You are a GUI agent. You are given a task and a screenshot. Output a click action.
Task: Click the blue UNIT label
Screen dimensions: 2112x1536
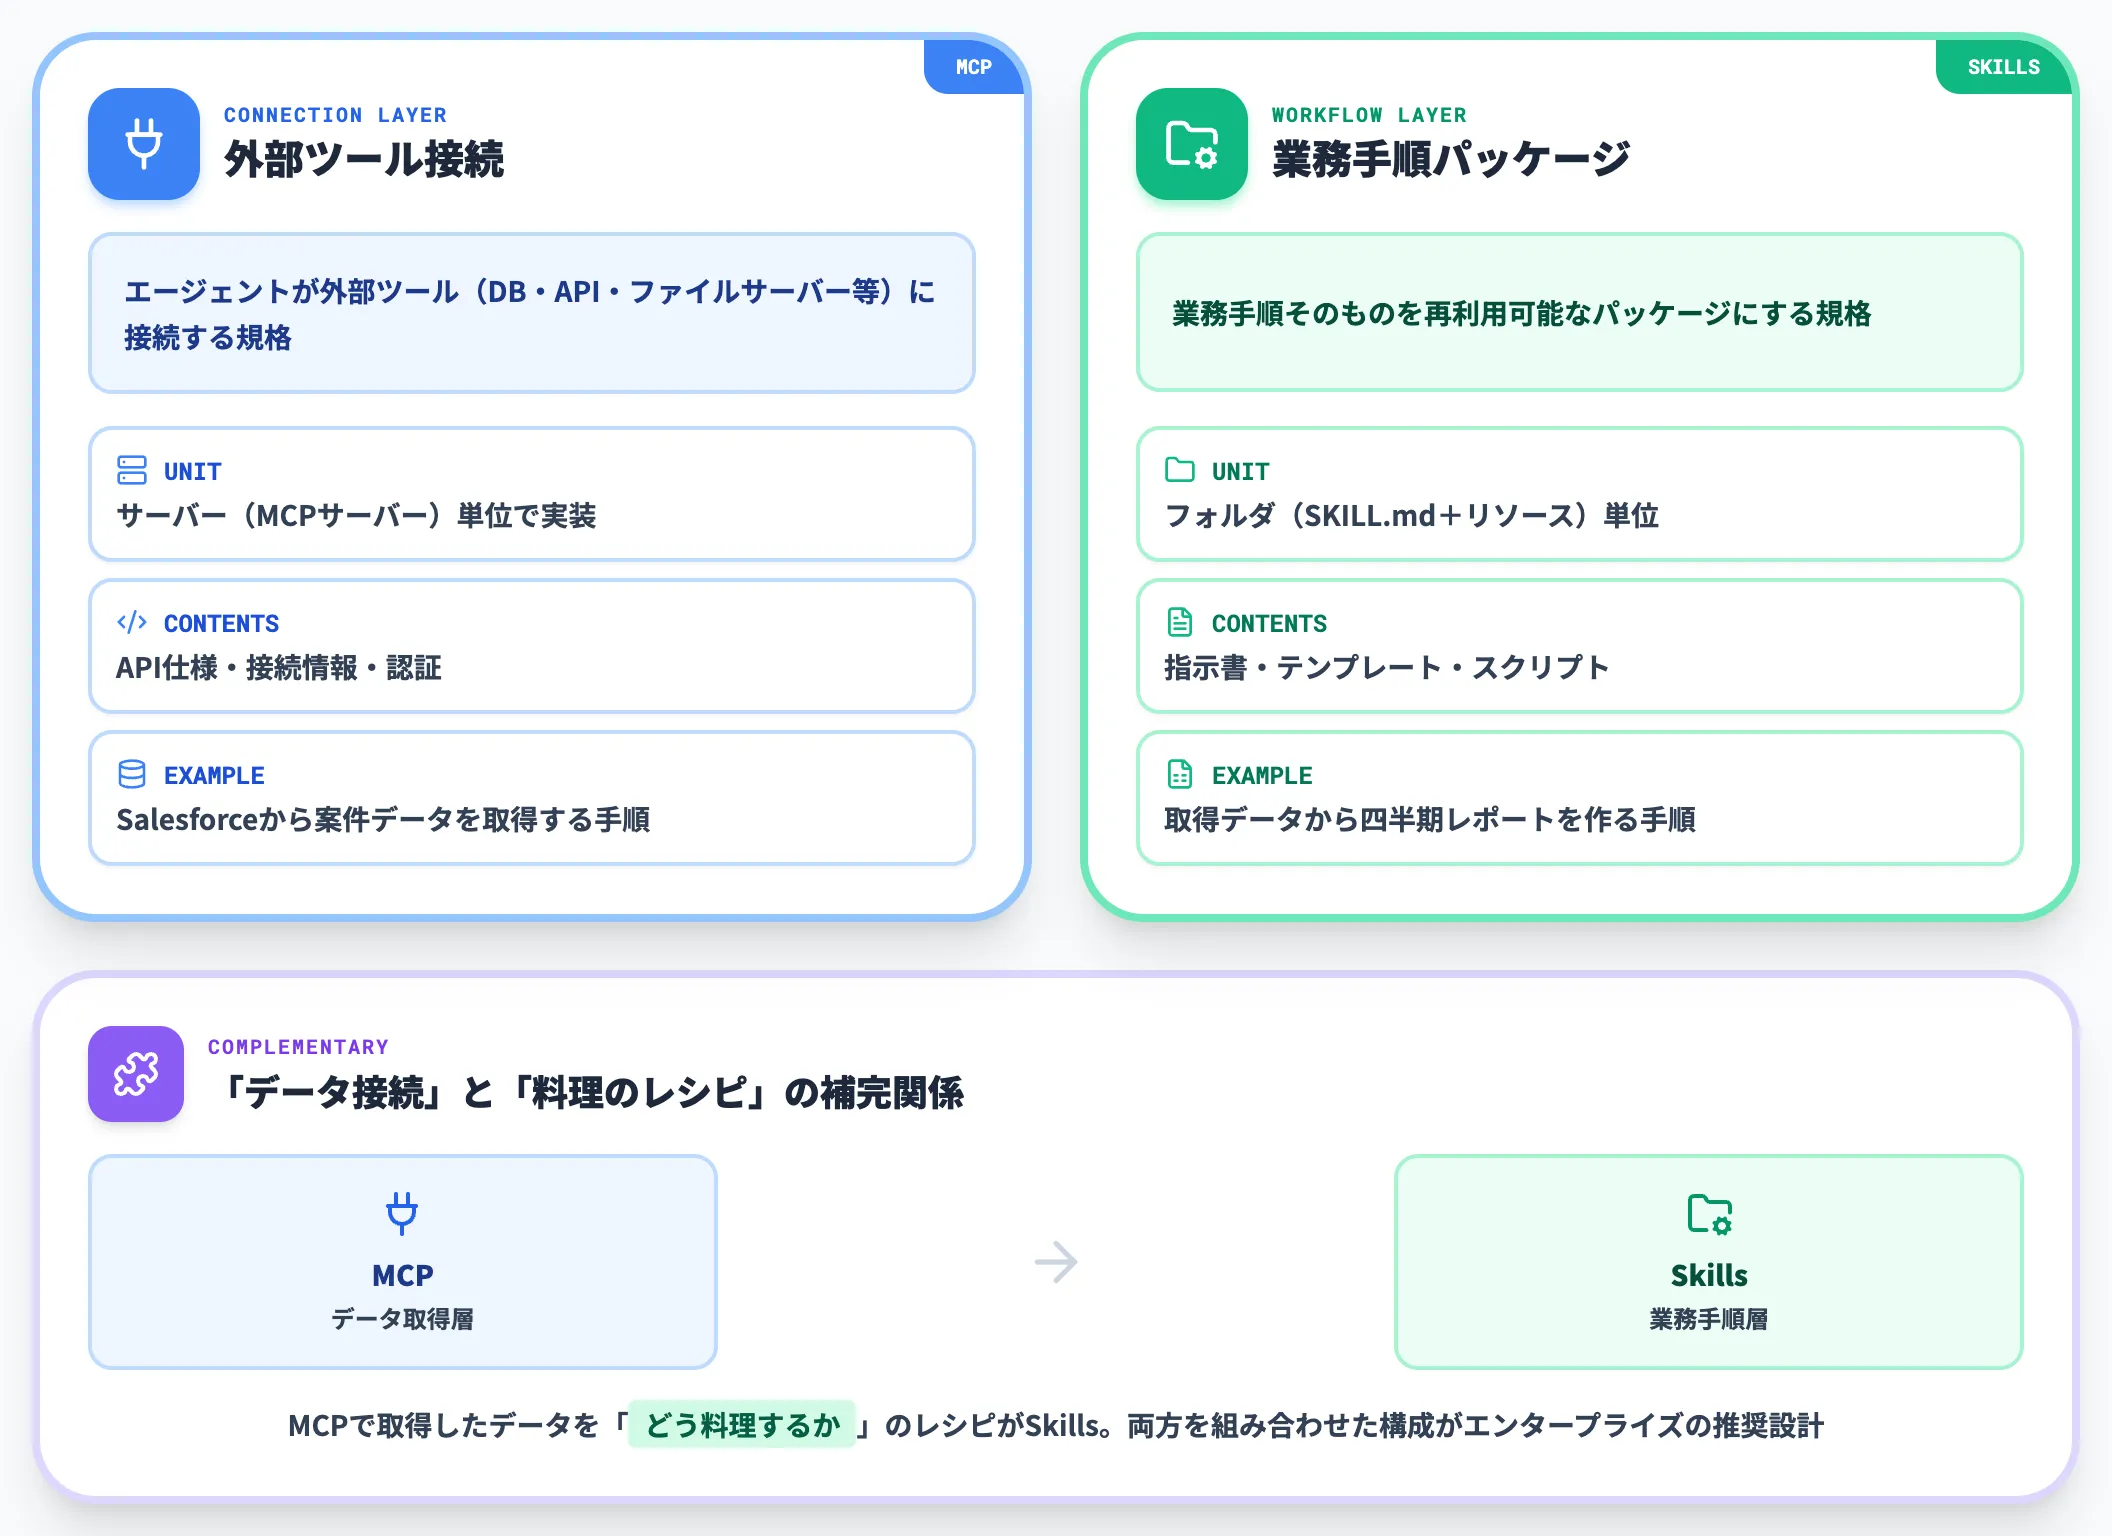193,471
